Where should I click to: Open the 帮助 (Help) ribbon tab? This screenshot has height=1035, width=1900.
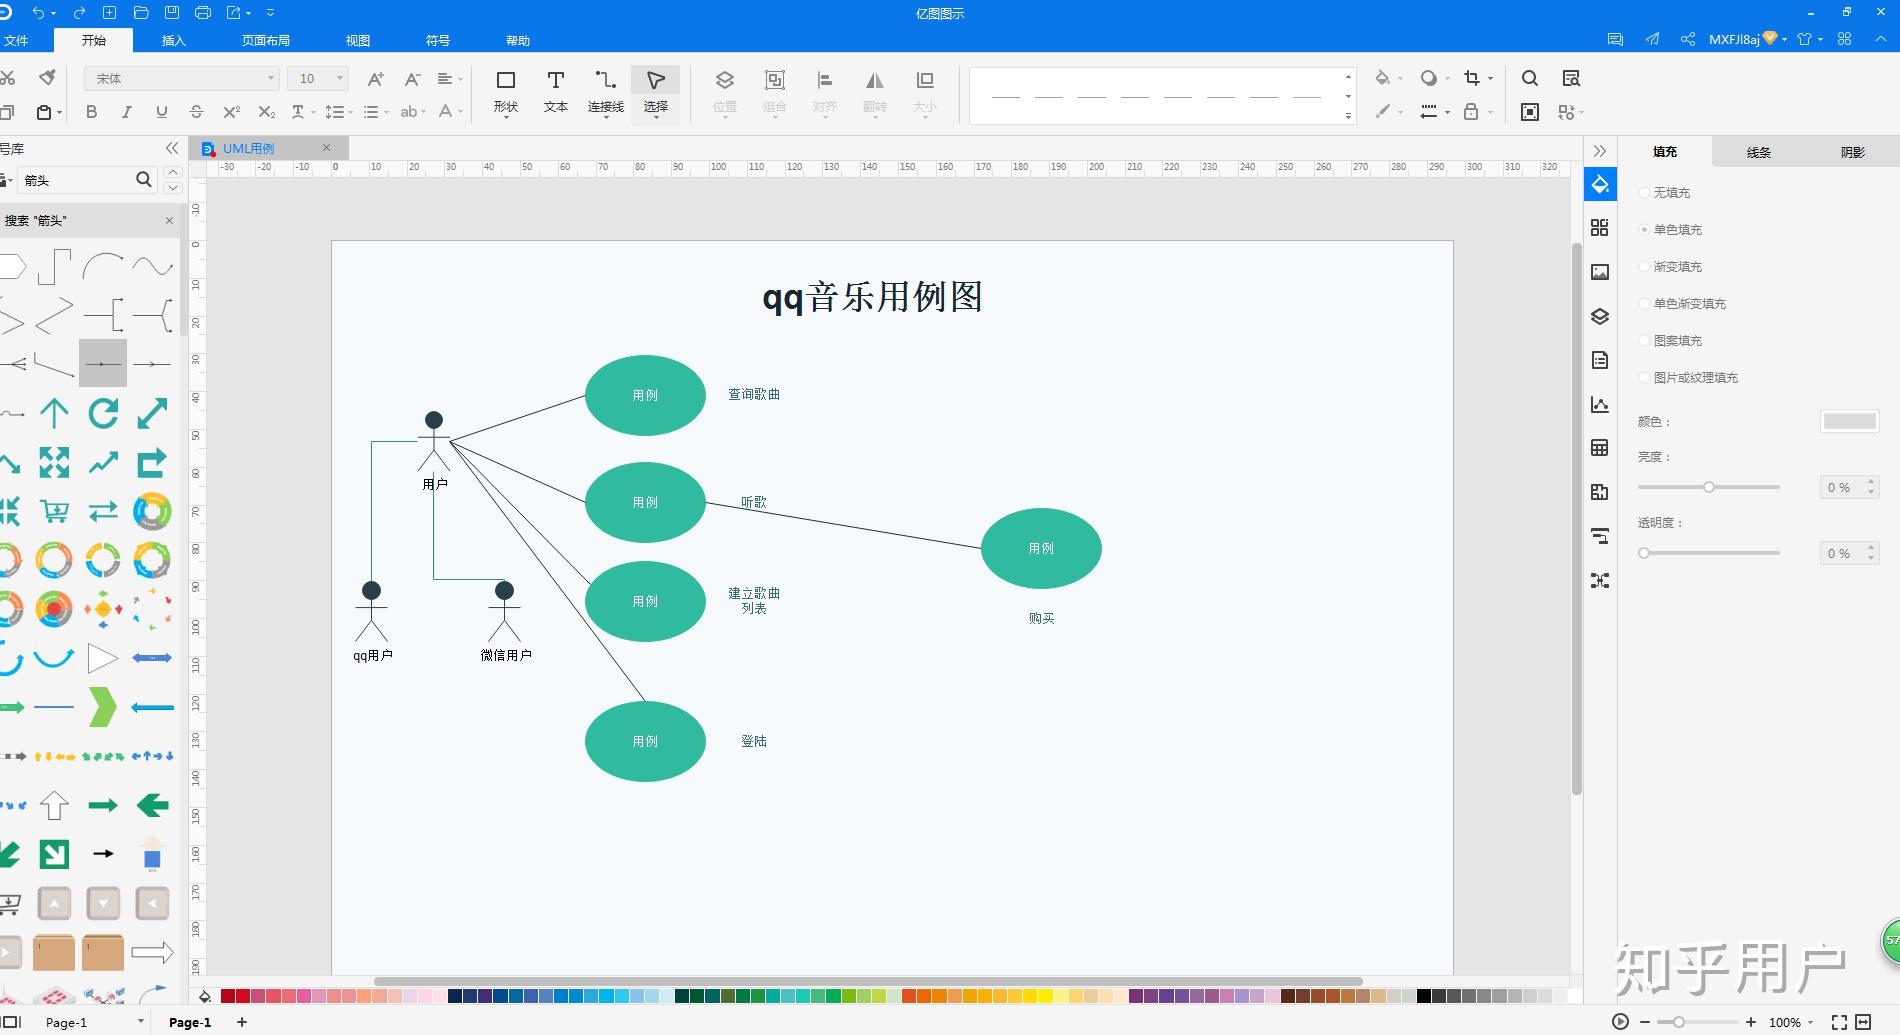tap(518, 40)
